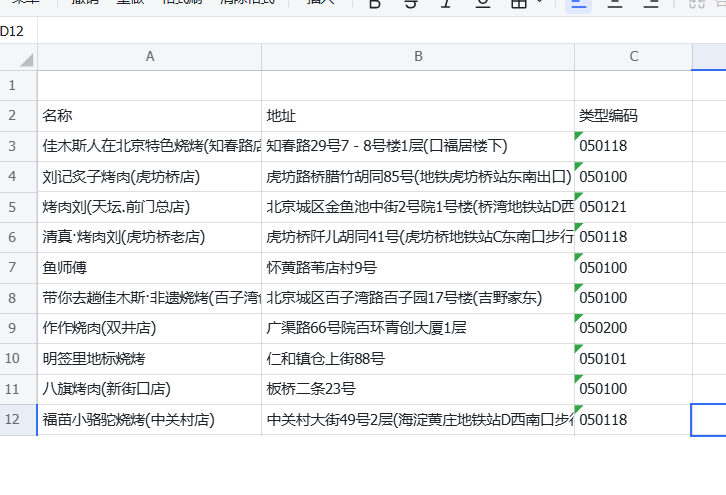Viewport: 726px width, 495px height.
Task: Select cell 八旗烤肉(新街口店)
Action: coord(150,389)
